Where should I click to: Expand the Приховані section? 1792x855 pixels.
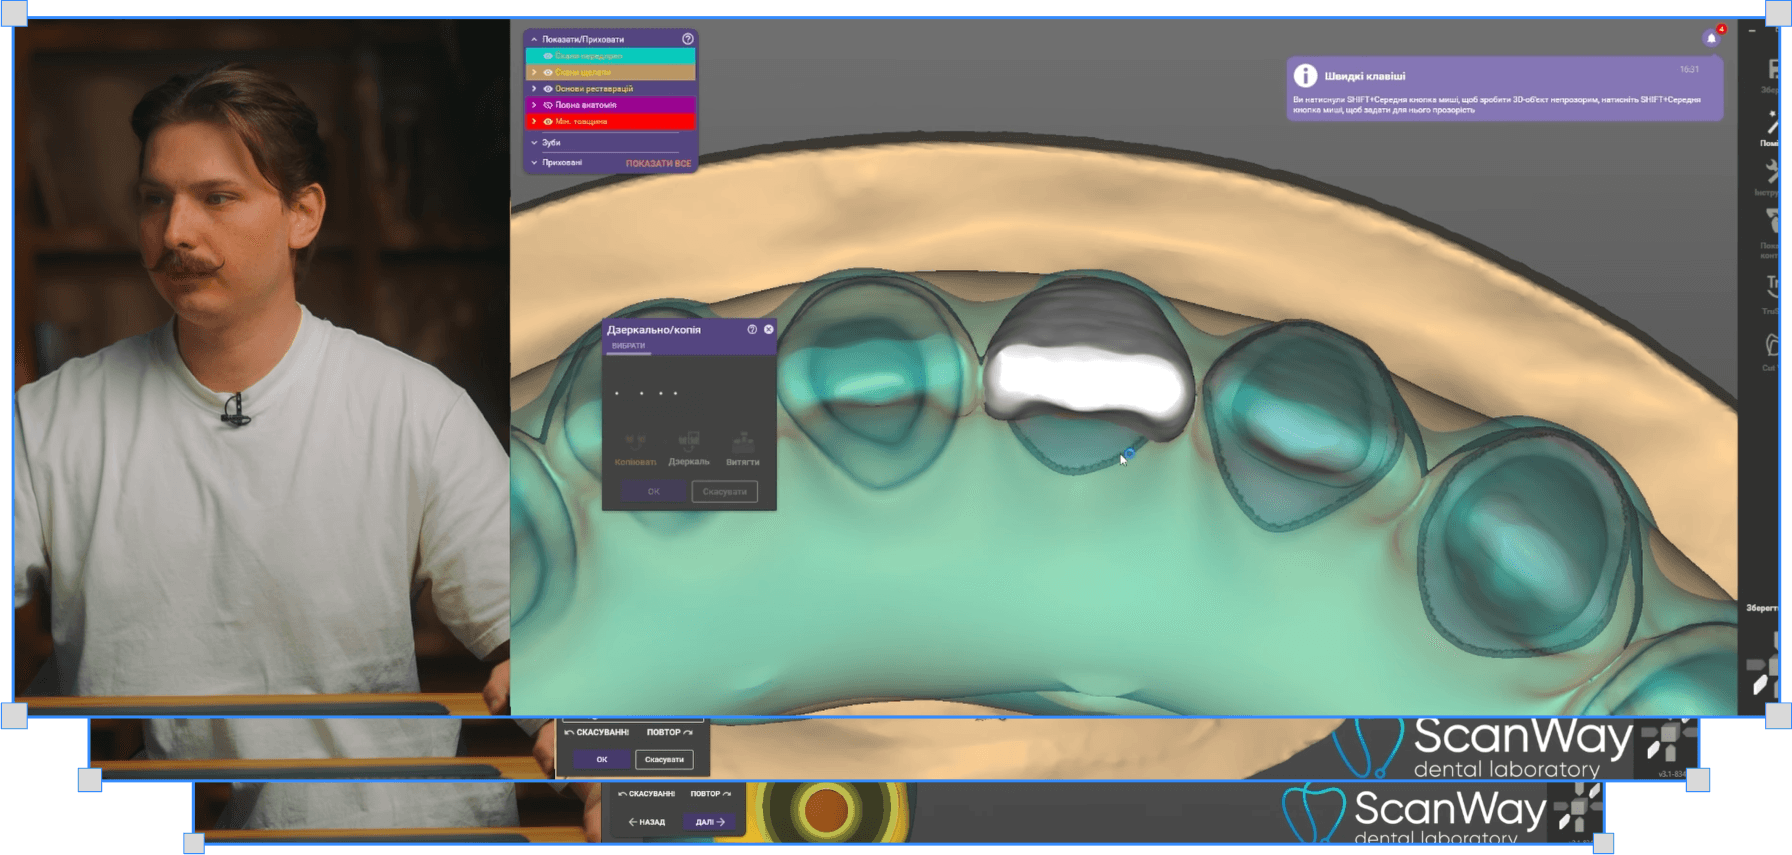coord(534,163)
